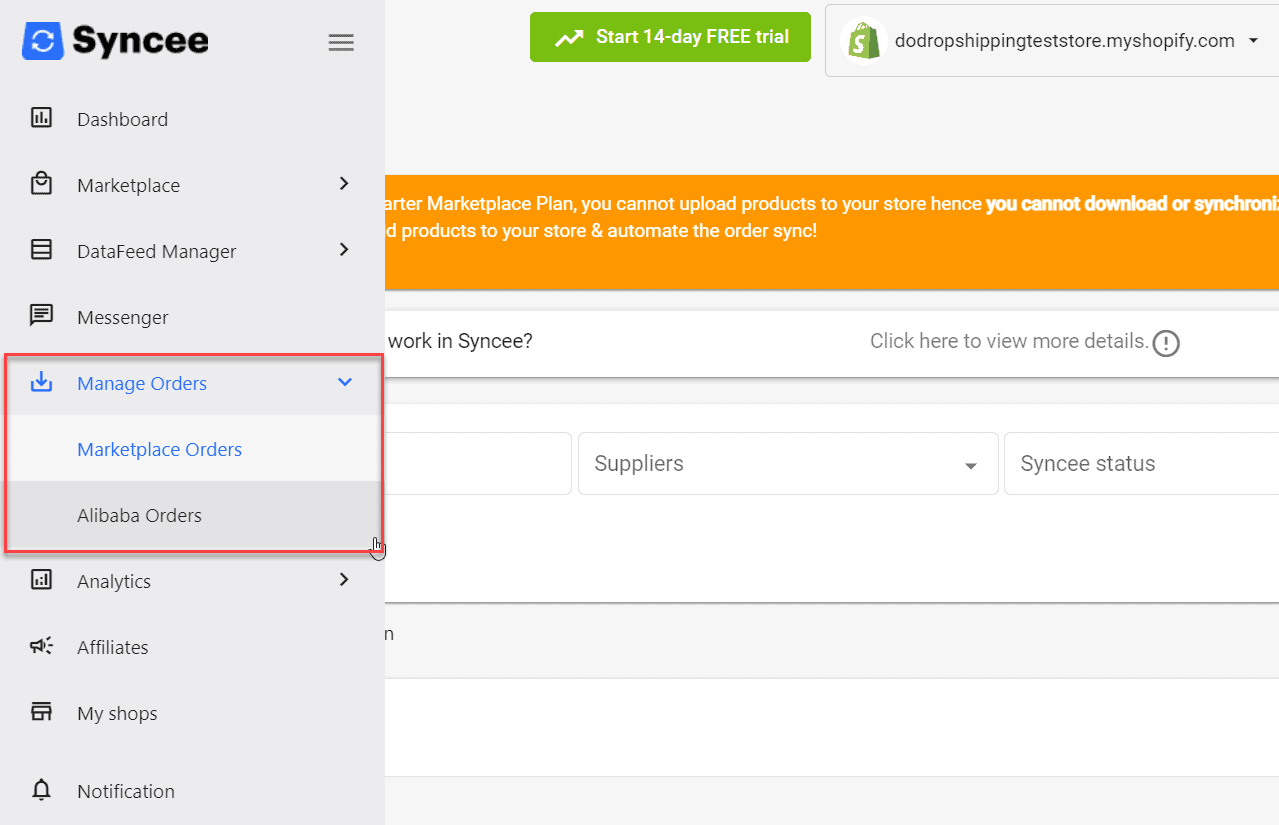The width and height of the screenshot is (1279, 825).
Task: Click the DataFeed Manager table icon
Action: coord(41,250)
